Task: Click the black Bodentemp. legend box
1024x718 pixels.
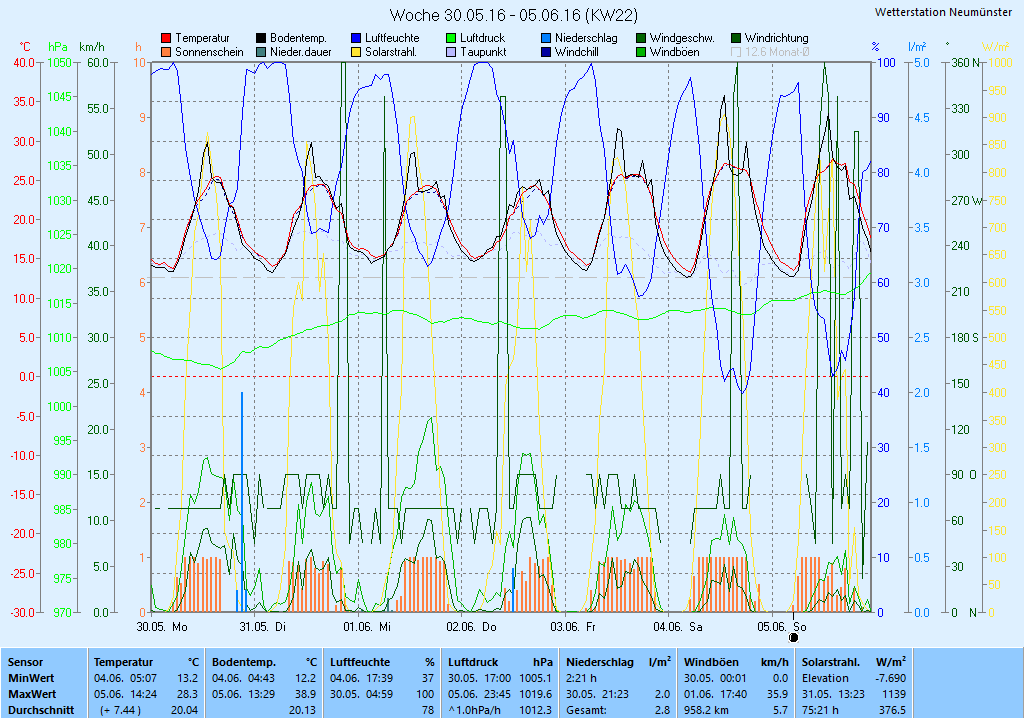Action: coord(261,38)
